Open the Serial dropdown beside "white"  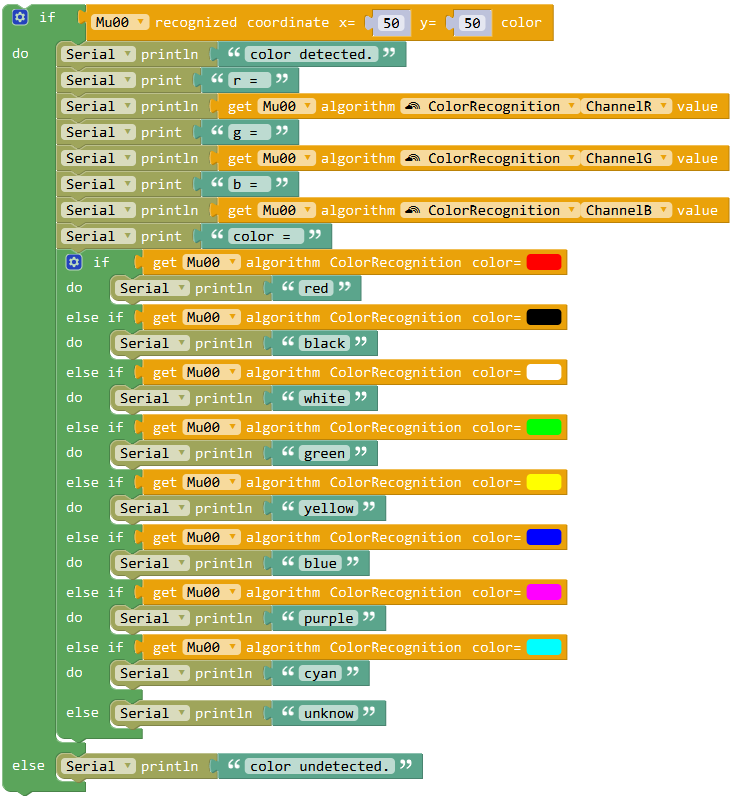point(152,398)
